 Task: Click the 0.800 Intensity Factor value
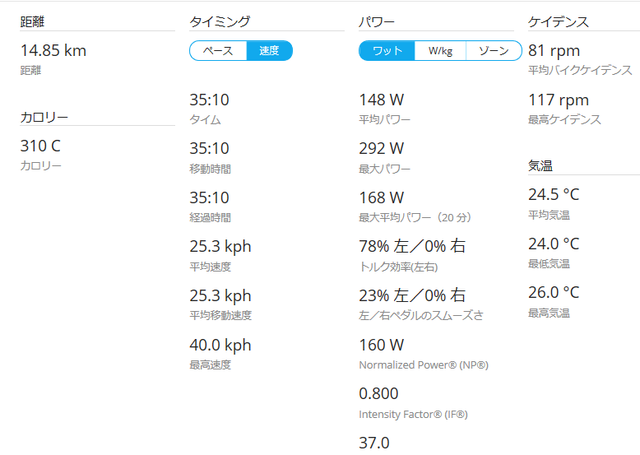click(380, 394)
